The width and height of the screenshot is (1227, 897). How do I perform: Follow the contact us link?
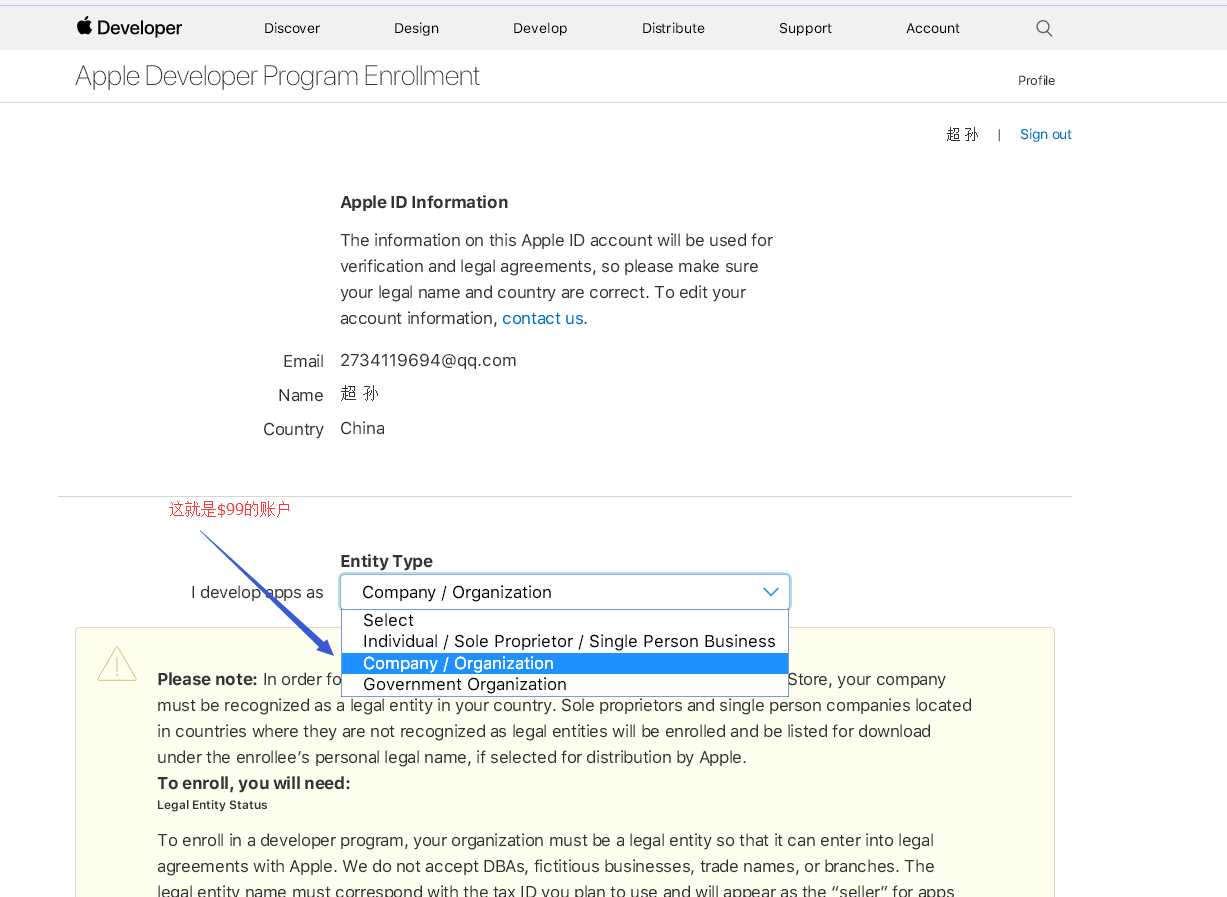point(543,318)
